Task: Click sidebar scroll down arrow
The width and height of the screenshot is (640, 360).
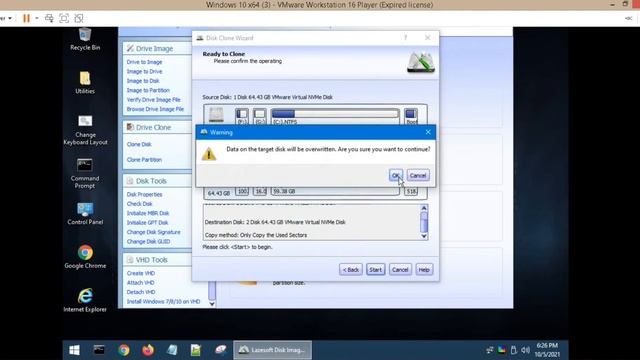Action: [x=212, y=303]
